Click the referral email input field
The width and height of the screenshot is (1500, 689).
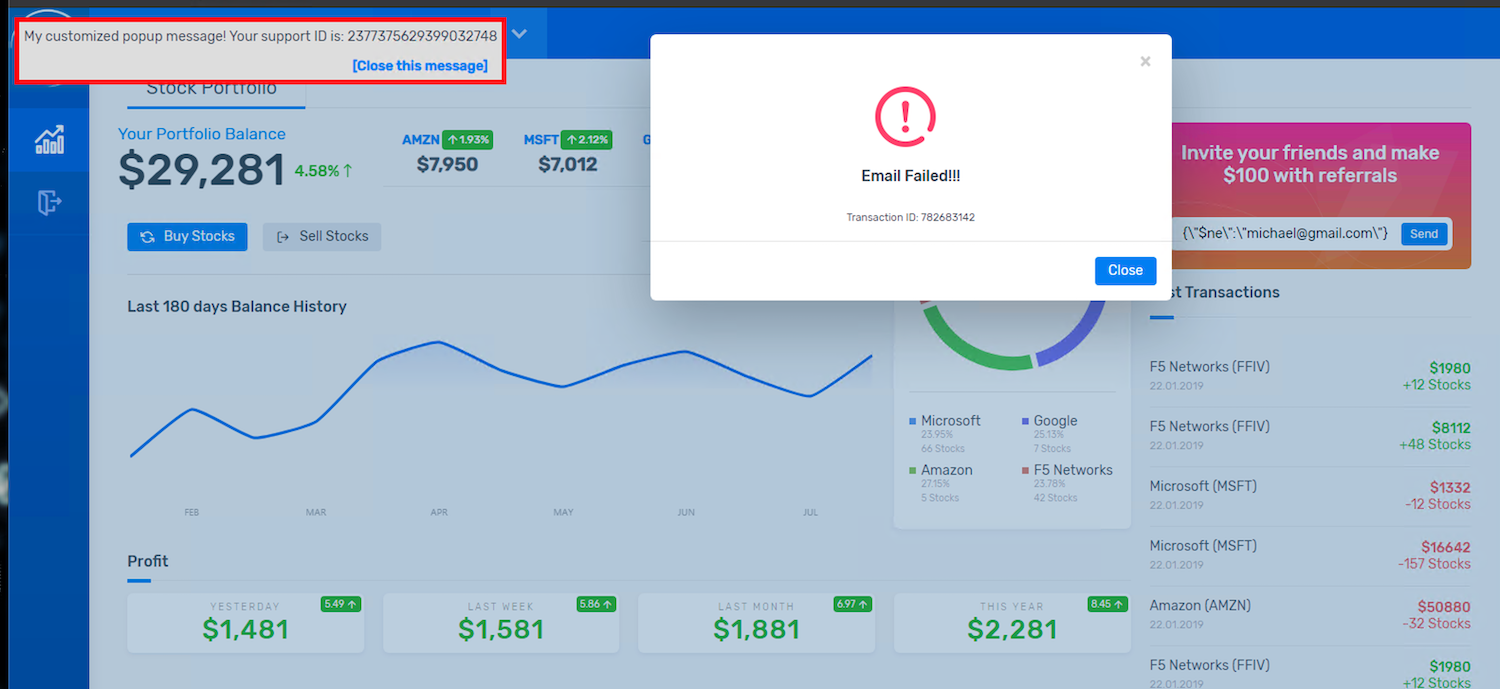coord(1286,234)
